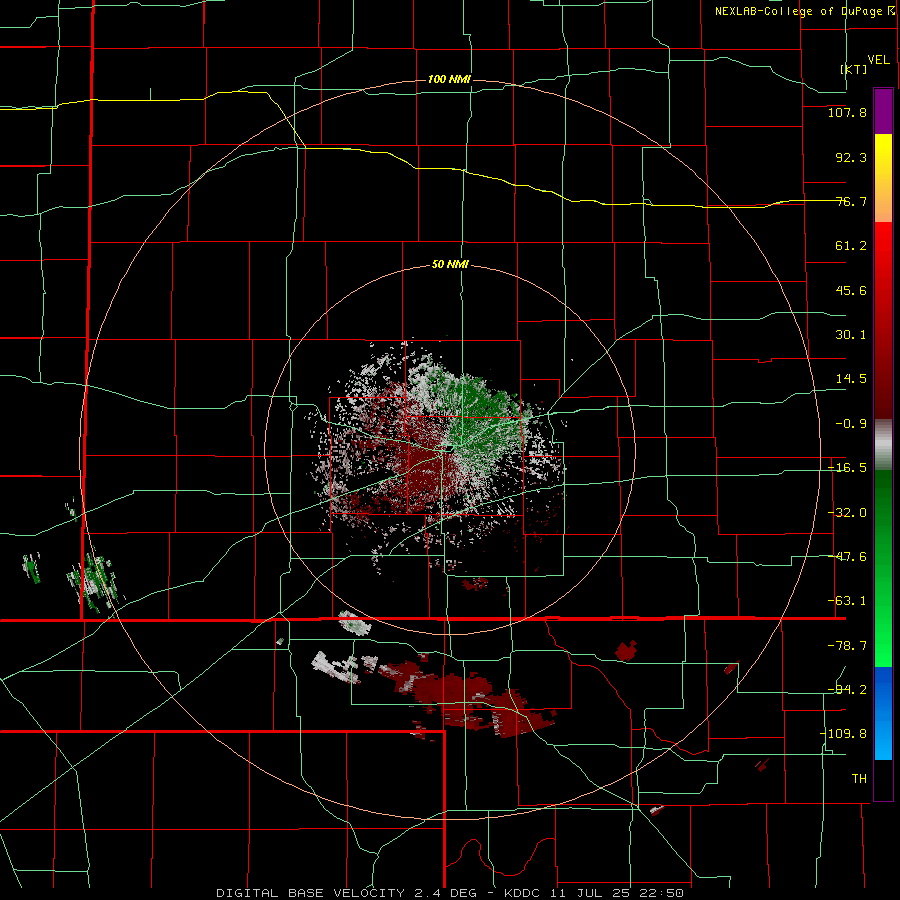Screen dimensions: 900x900
Task: Pick the blue segment of color scale
Action: pyautogui.click(x=883, y=712)
